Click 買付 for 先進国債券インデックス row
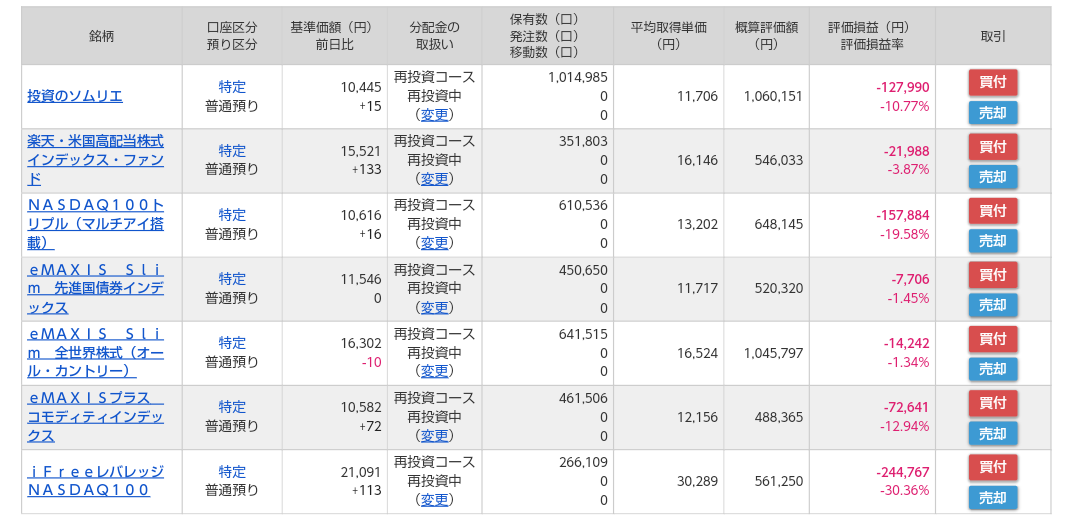The width and height of the screenshot is (1080, 520). (x=993, y=275)
